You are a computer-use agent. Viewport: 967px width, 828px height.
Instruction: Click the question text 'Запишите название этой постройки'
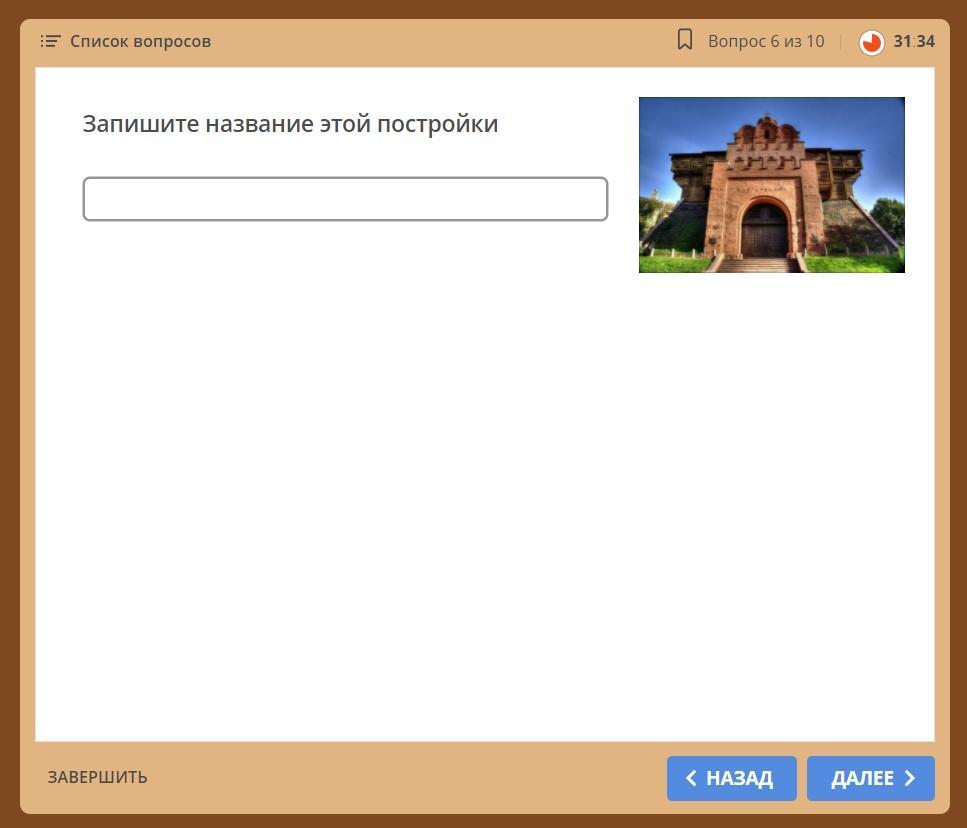290,124
